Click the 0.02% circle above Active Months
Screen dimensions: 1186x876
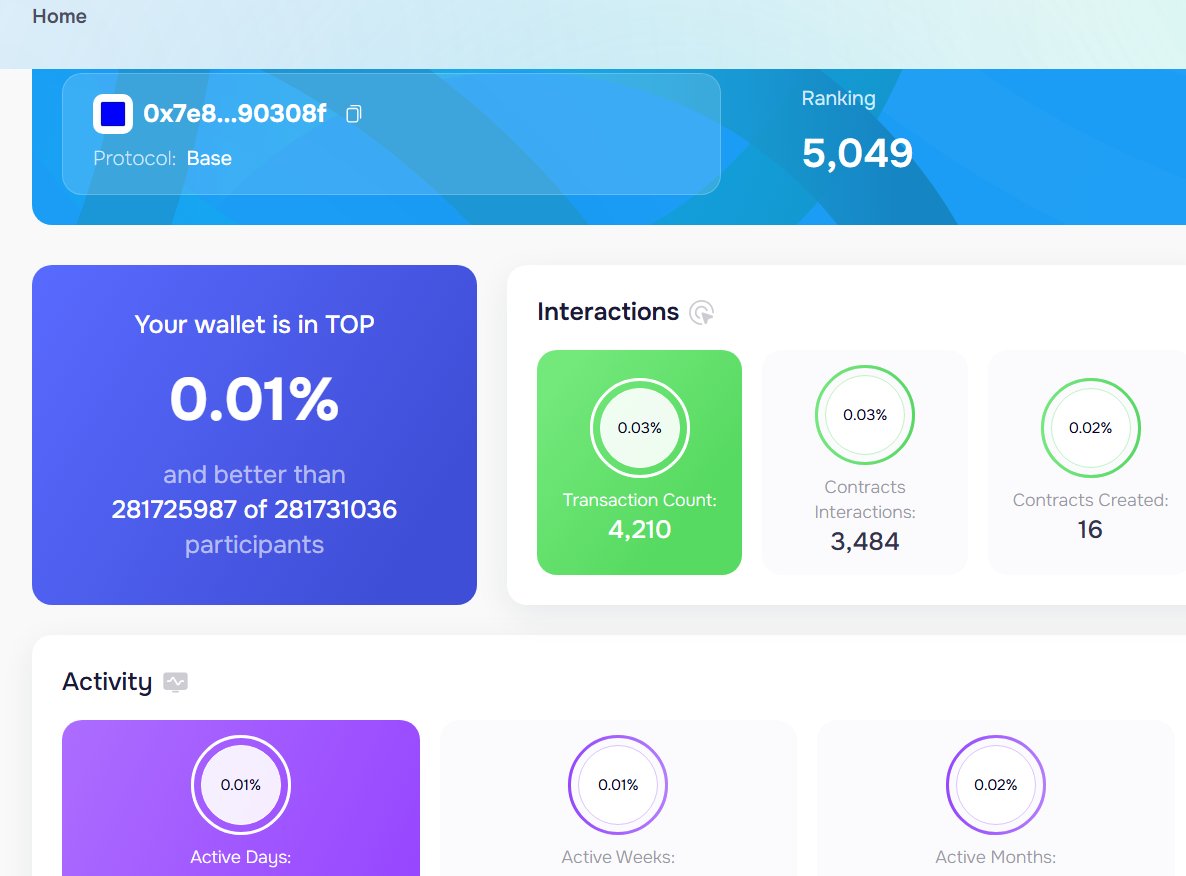[995, 784]
